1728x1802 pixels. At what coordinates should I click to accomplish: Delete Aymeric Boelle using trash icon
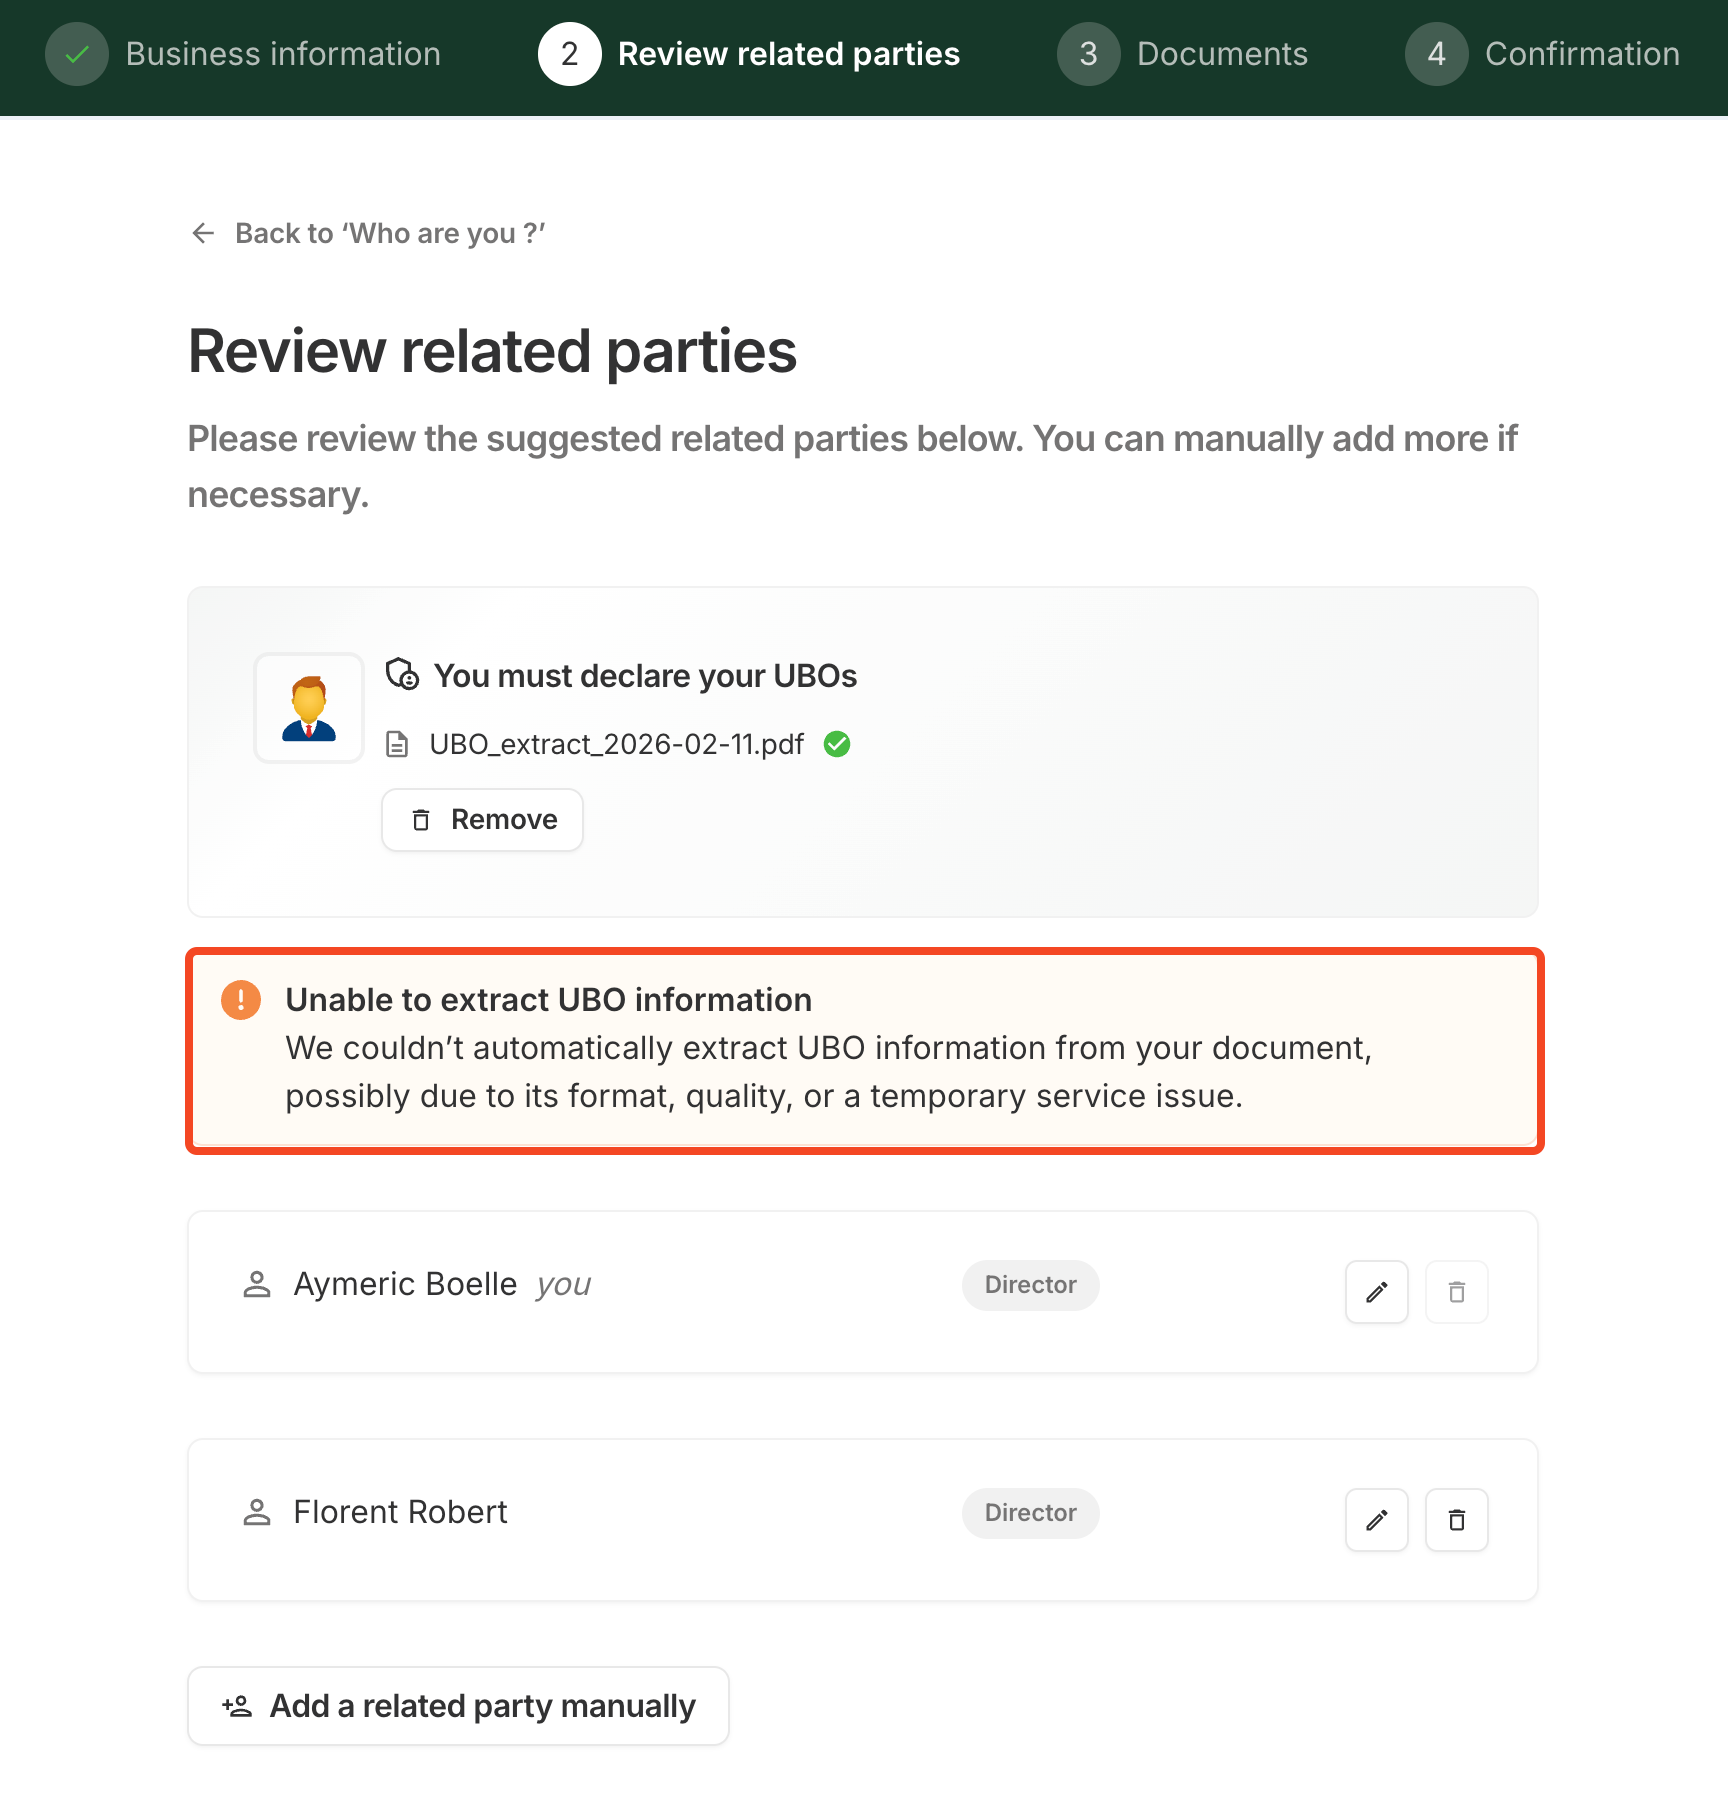1456,1292
